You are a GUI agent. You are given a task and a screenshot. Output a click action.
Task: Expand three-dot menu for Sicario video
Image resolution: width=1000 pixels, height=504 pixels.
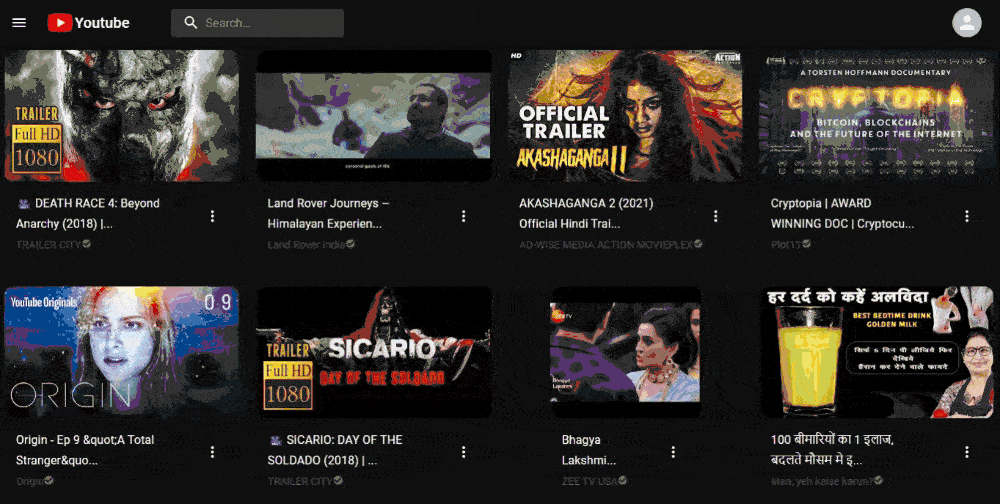pos(463,452)
